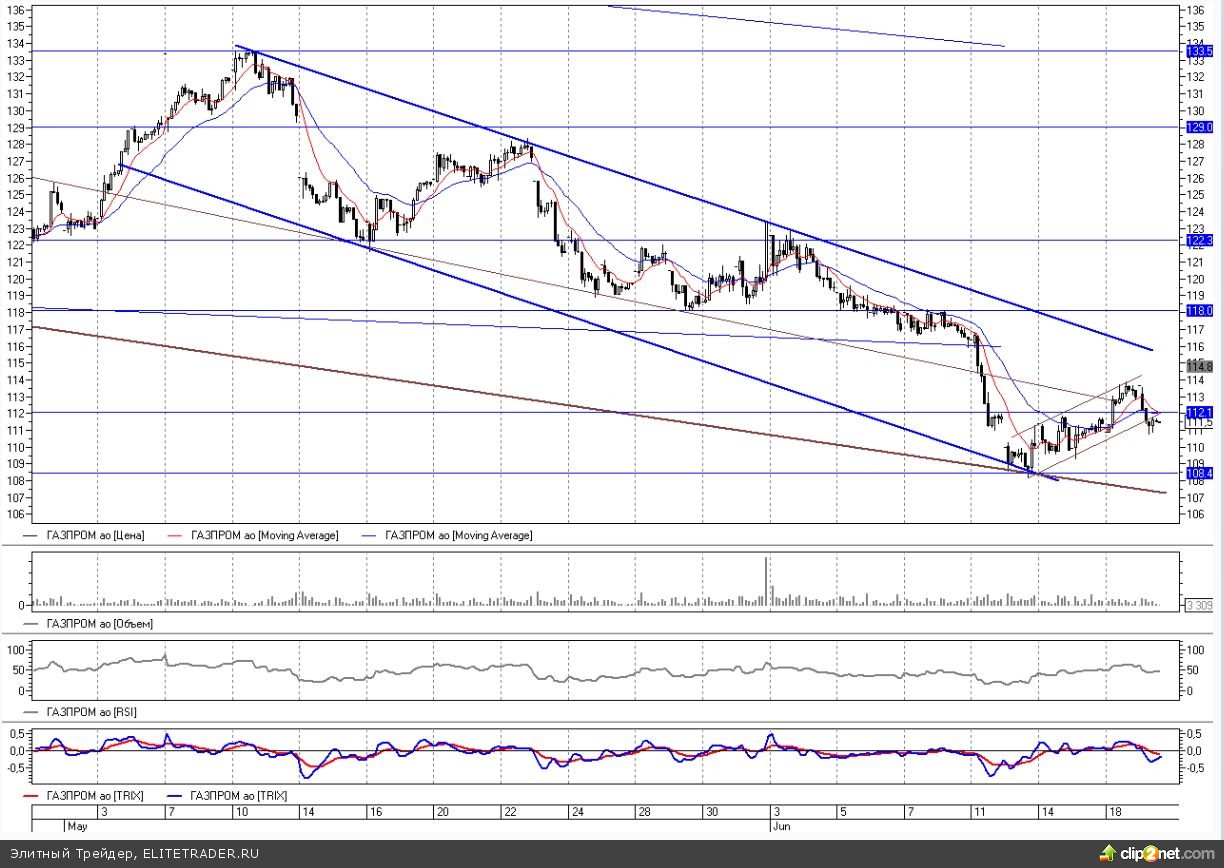Image resolution: width=1224 pixels, height=868 pixels.
Task: Select the 108.4 price level label
Action: [1199, 474]
